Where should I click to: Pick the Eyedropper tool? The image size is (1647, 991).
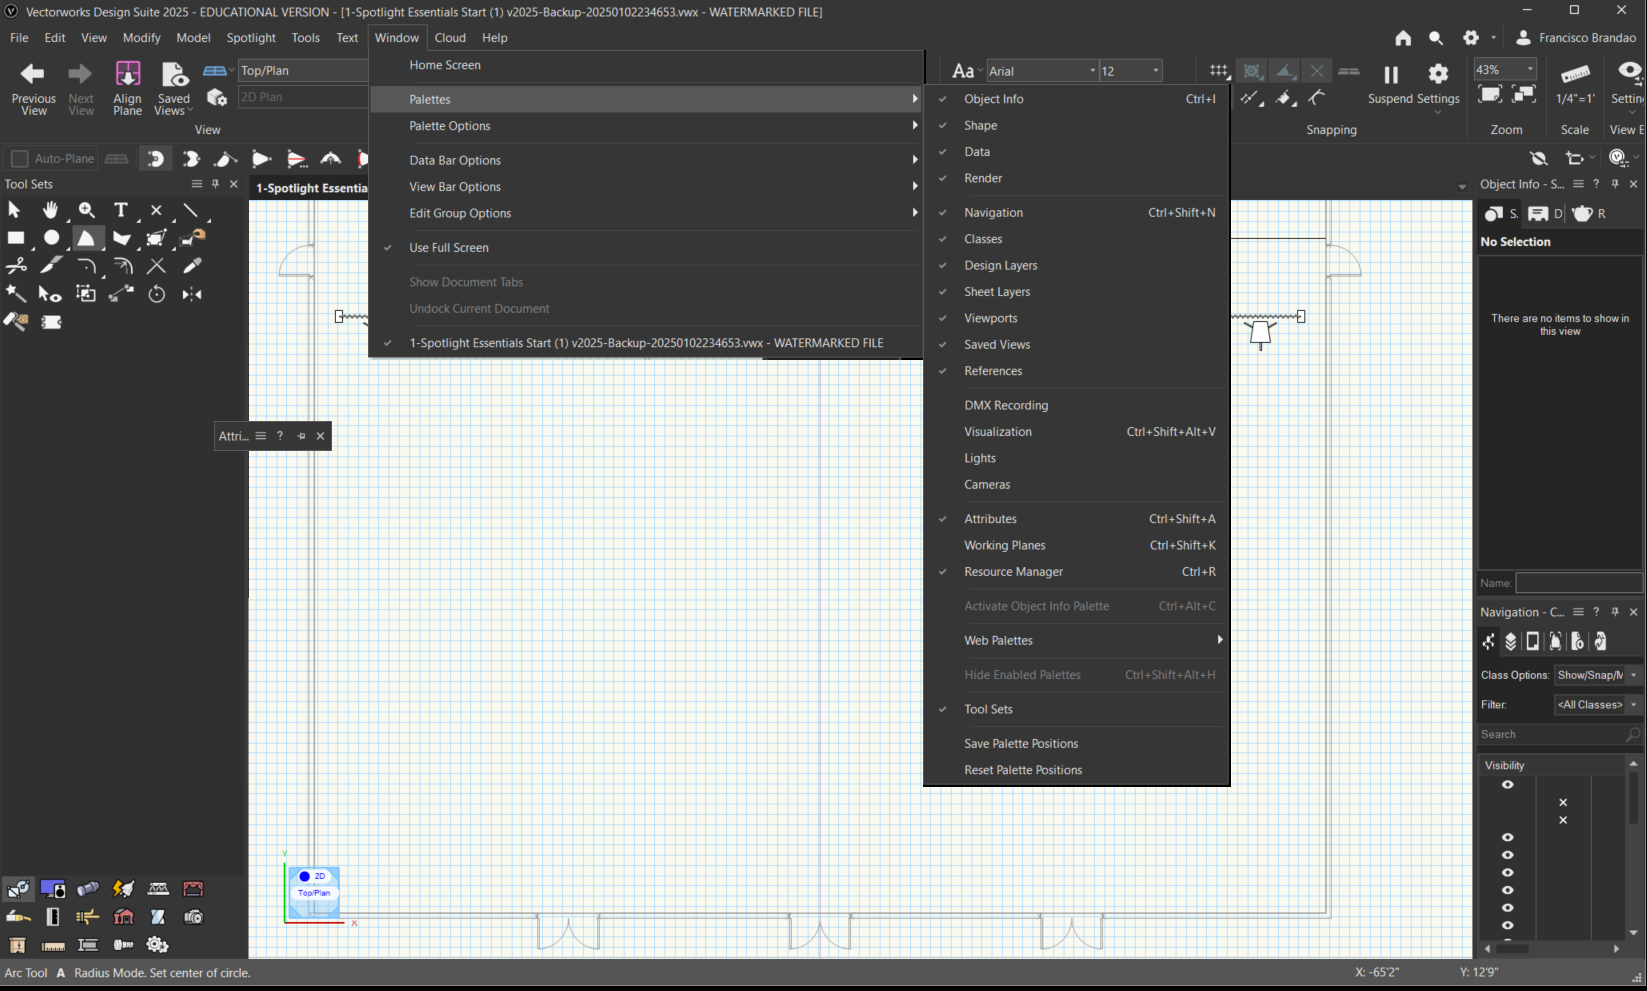(x=192, y=266)
